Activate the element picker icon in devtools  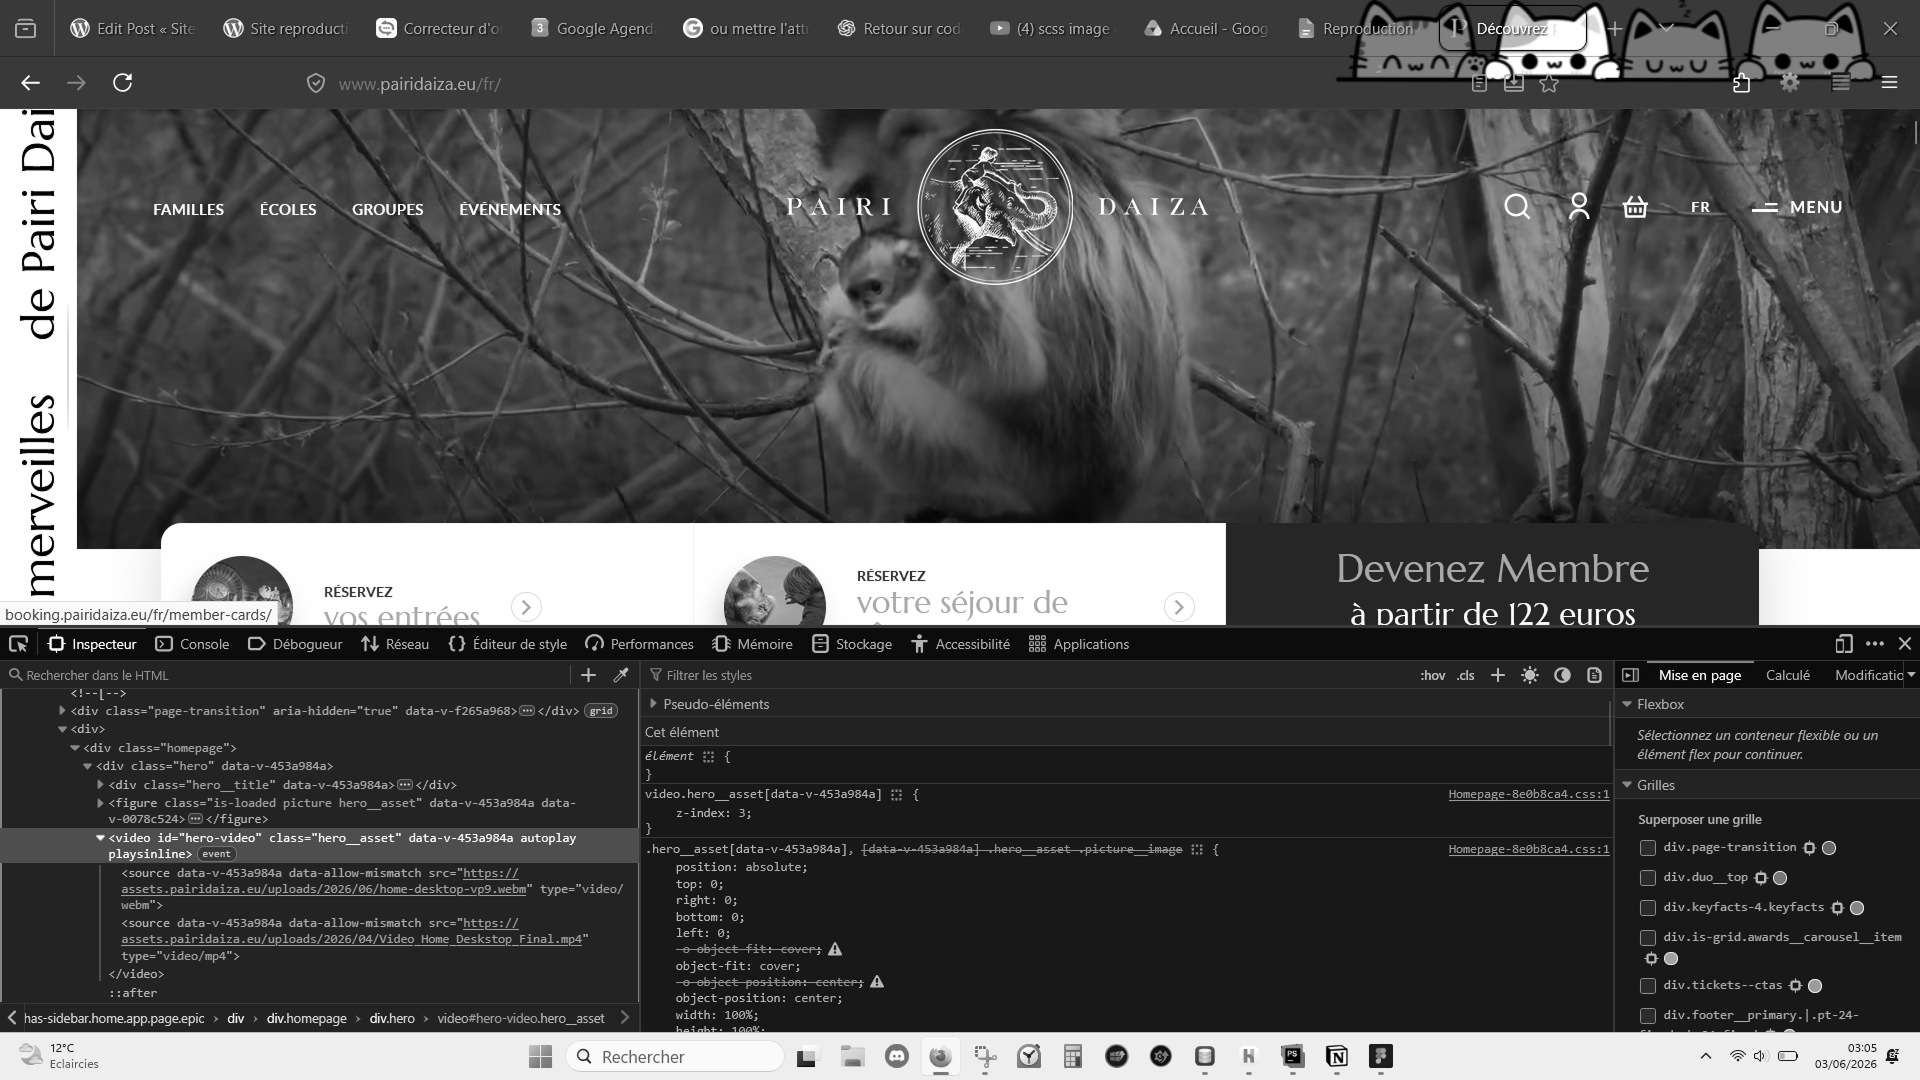tap(18, 644)
